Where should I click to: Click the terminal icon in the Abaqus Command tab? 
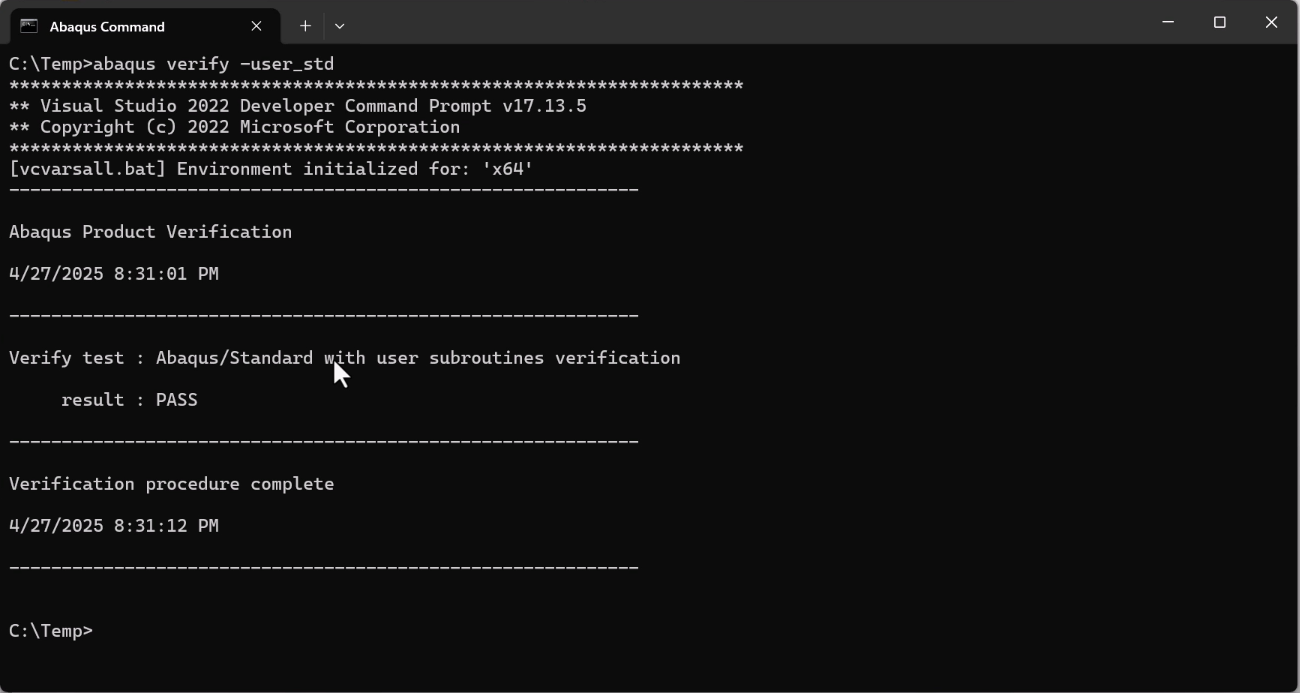point(29,26)
